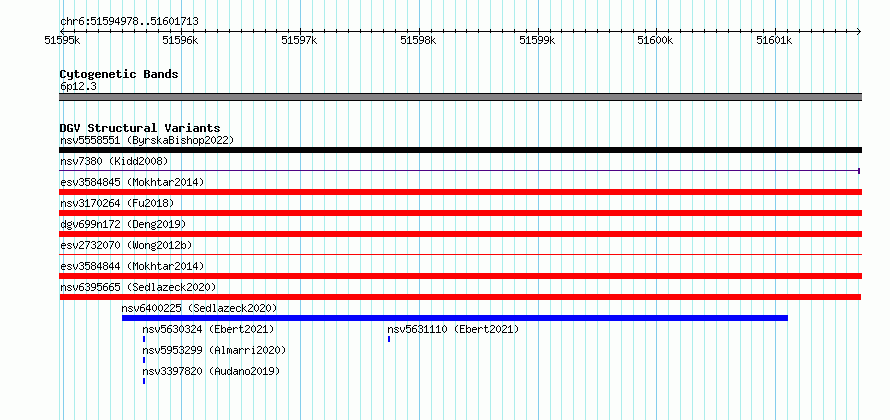Select the black nsv5558551 variant bar
Screen dimensions: 890x420
click(460, 150)
